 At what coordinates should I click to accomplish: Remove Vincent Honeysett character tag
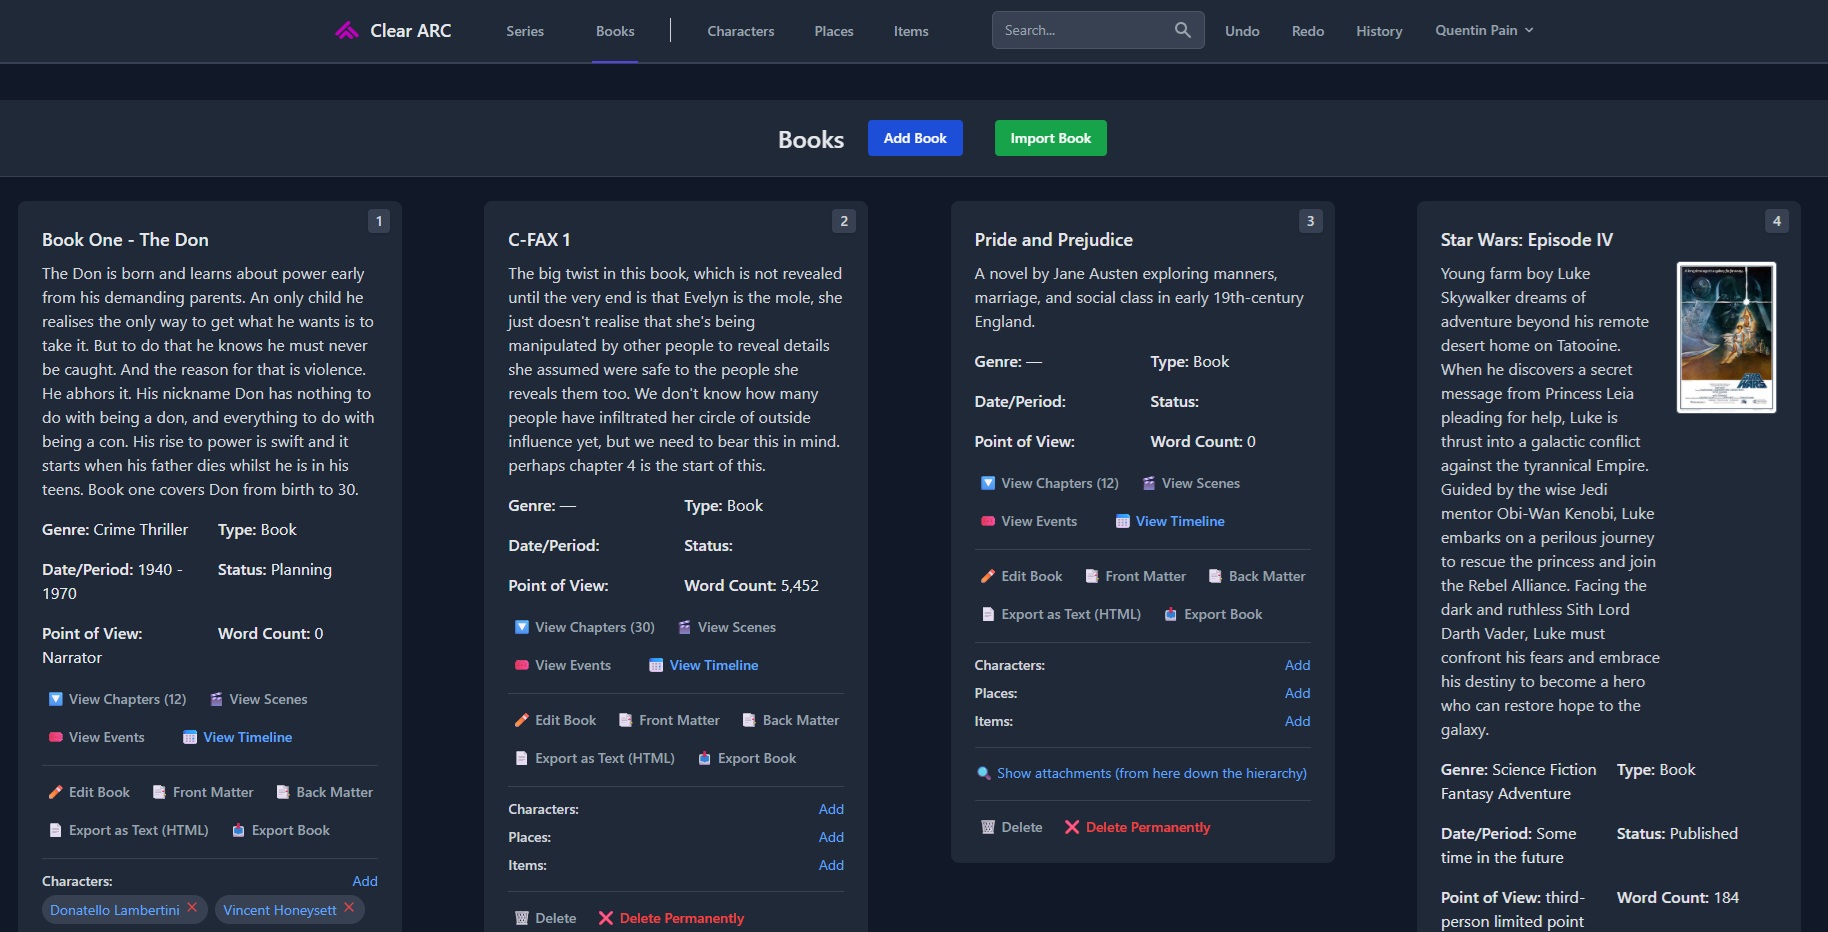coord(349,908)
